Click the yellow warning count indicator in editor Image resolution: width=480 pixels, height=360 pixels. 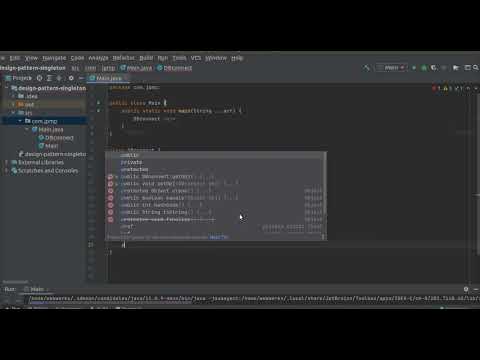(447, 88)
